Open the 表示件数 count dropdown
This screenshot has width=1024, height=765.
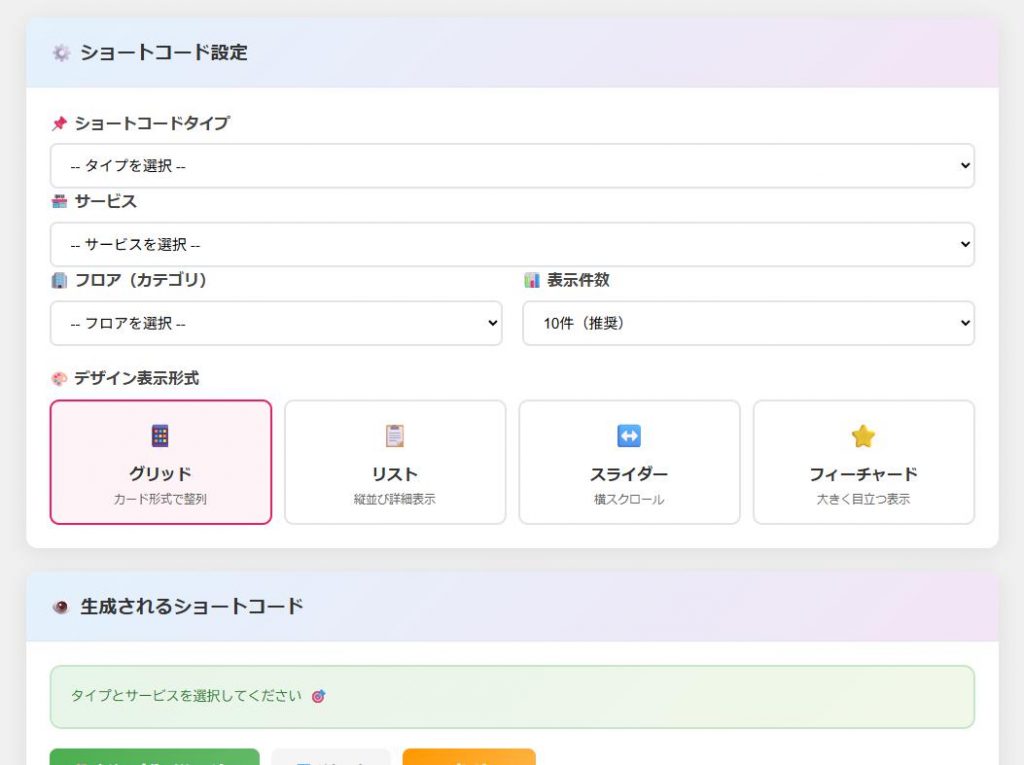748,323
